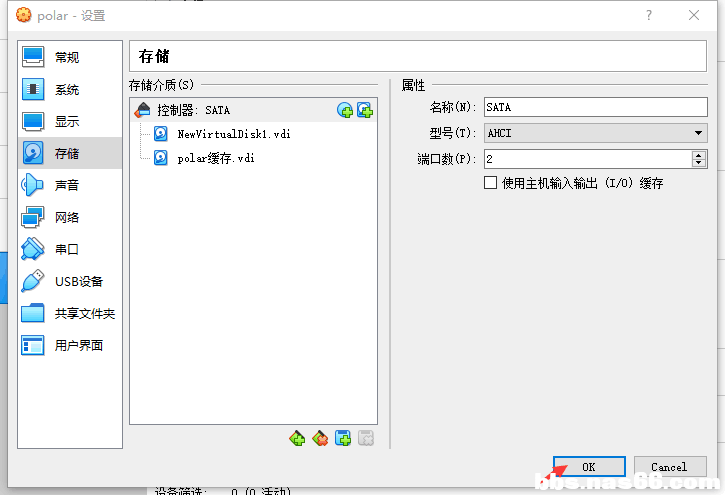Image resolution: width=725 pixels, height=495 pixels.
Task: Click the disabled remove attachment icon
Action: 366,438
